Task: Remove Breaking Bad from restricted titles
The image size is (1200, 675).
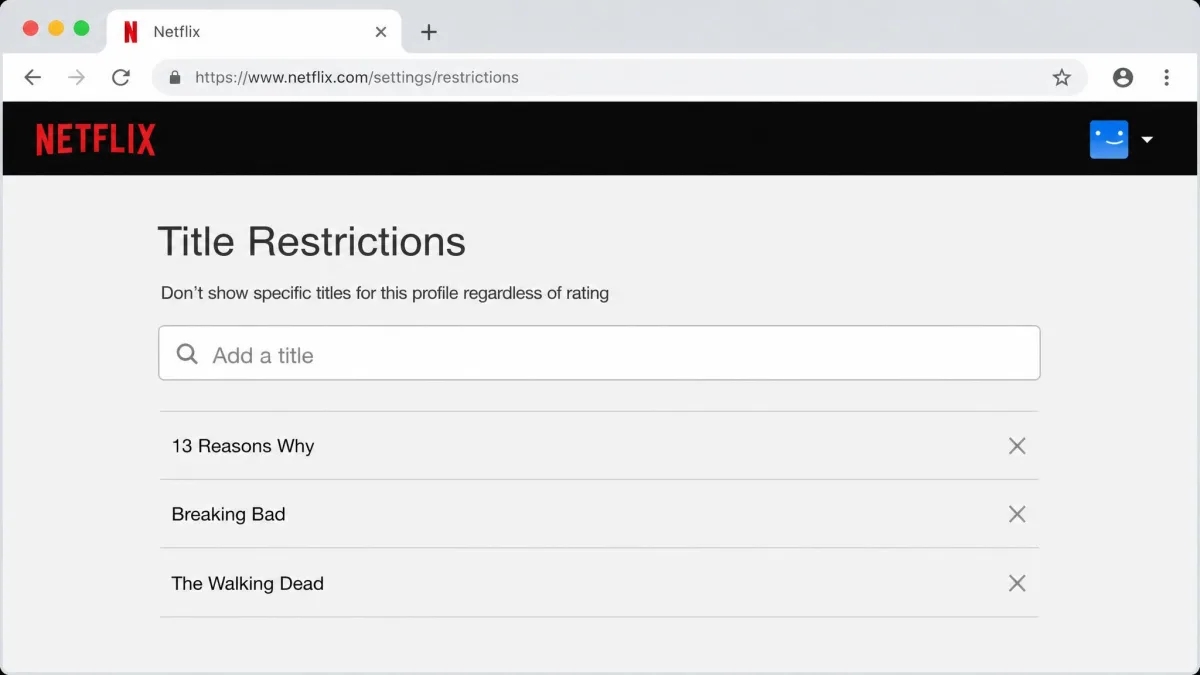Action: (x=1017, y=514)
